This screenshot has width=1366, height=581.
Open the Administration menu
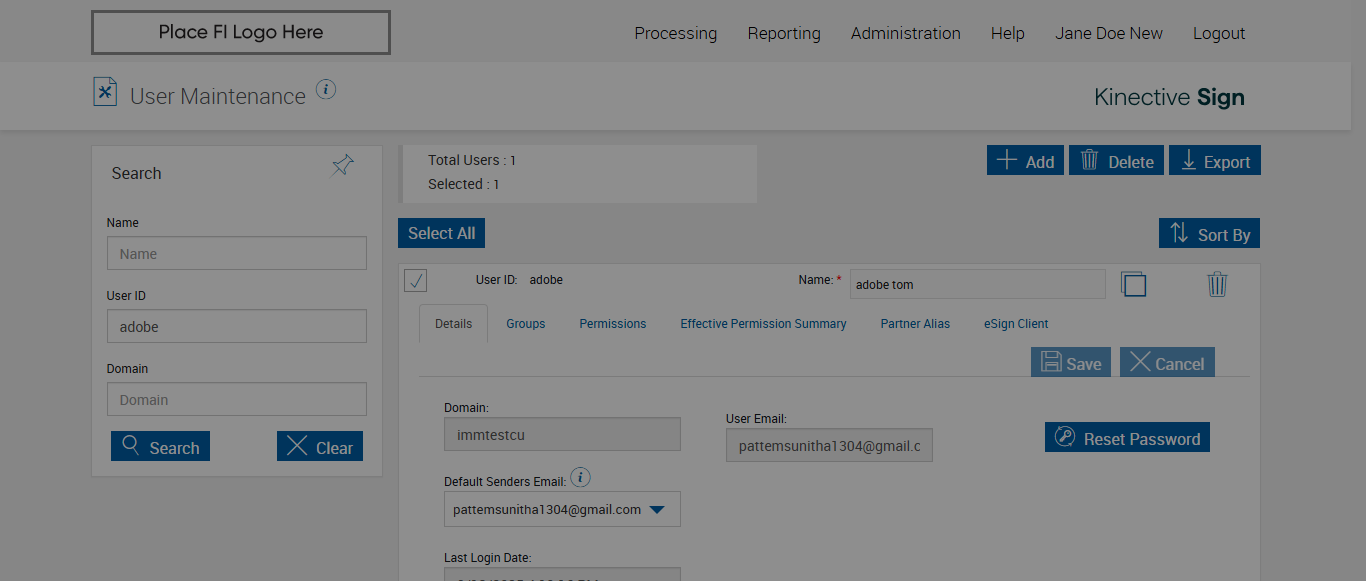[905, 33]
